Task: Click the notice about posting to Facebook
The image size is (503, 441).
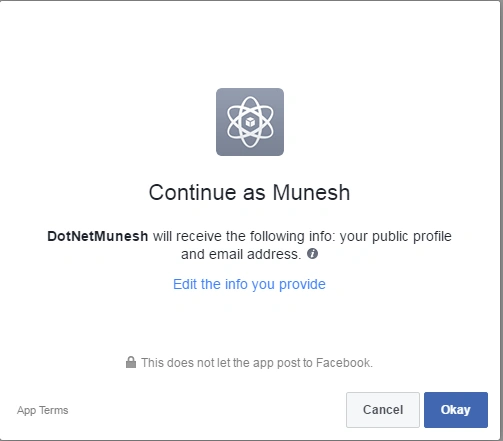Action: pos(257,363)
